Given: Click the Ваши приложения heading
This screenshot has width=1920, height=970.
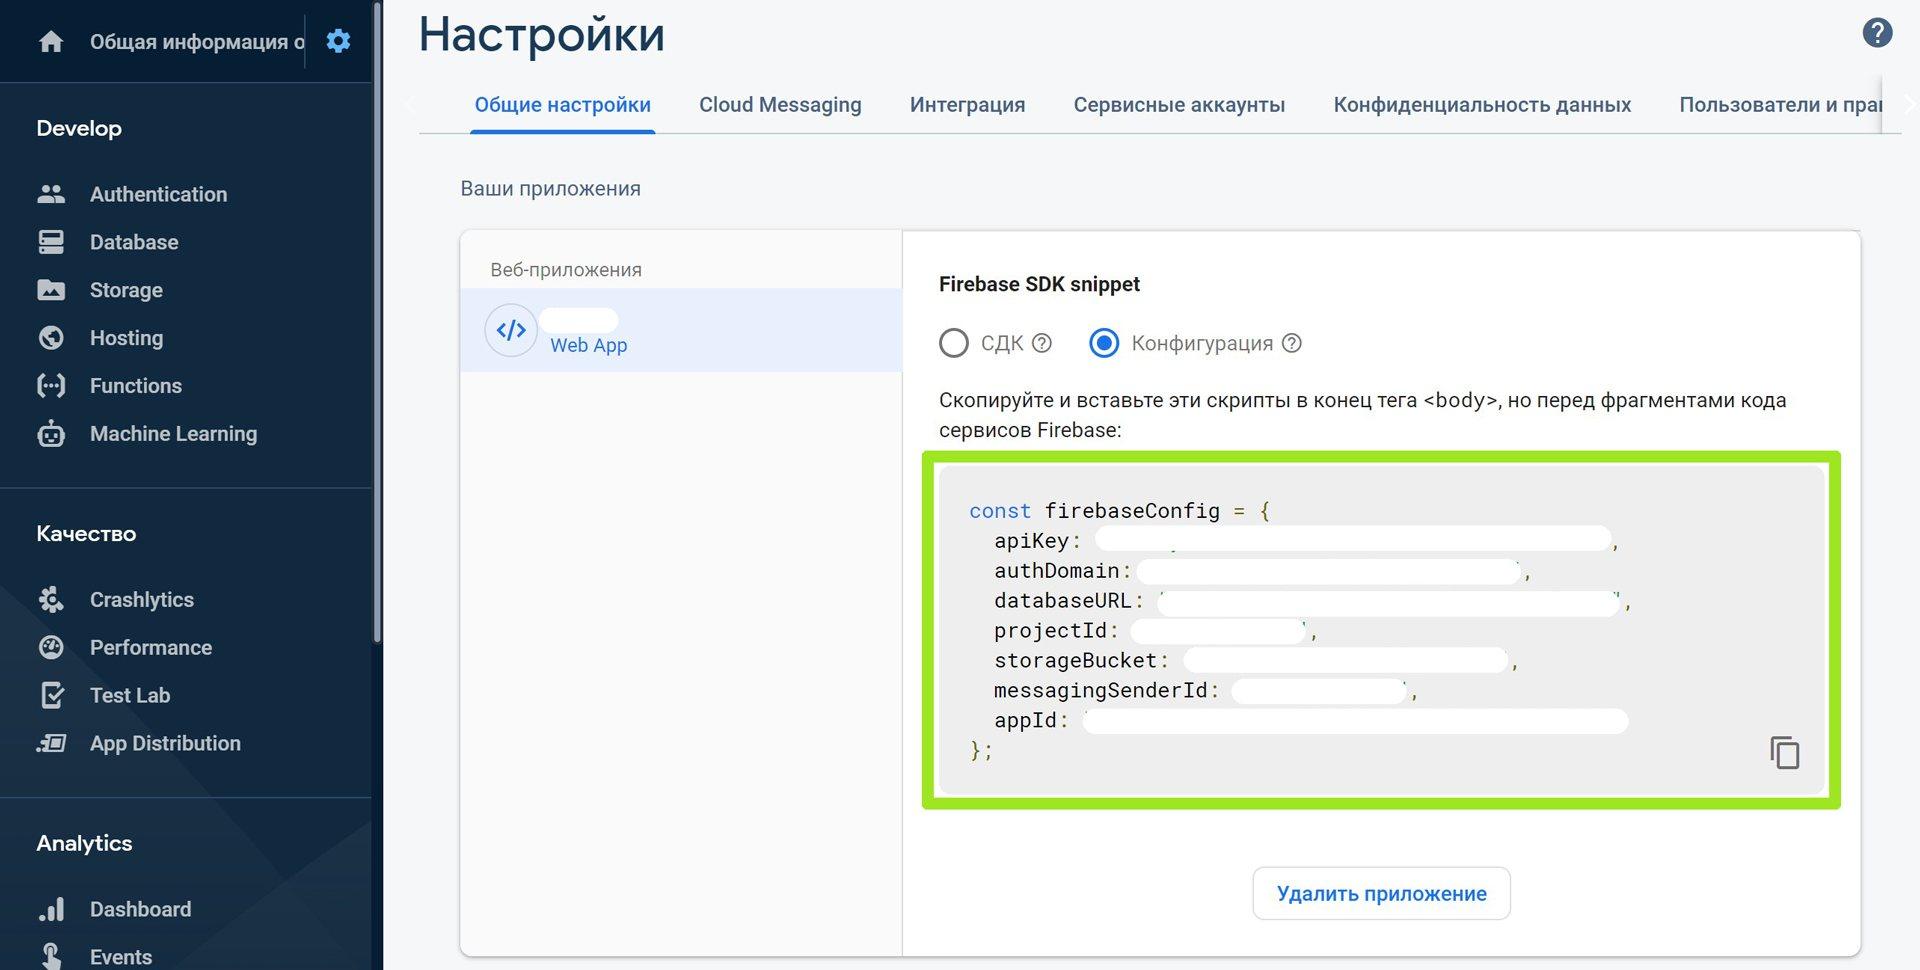Looking at the screenshot, I should tap(550, 189).
